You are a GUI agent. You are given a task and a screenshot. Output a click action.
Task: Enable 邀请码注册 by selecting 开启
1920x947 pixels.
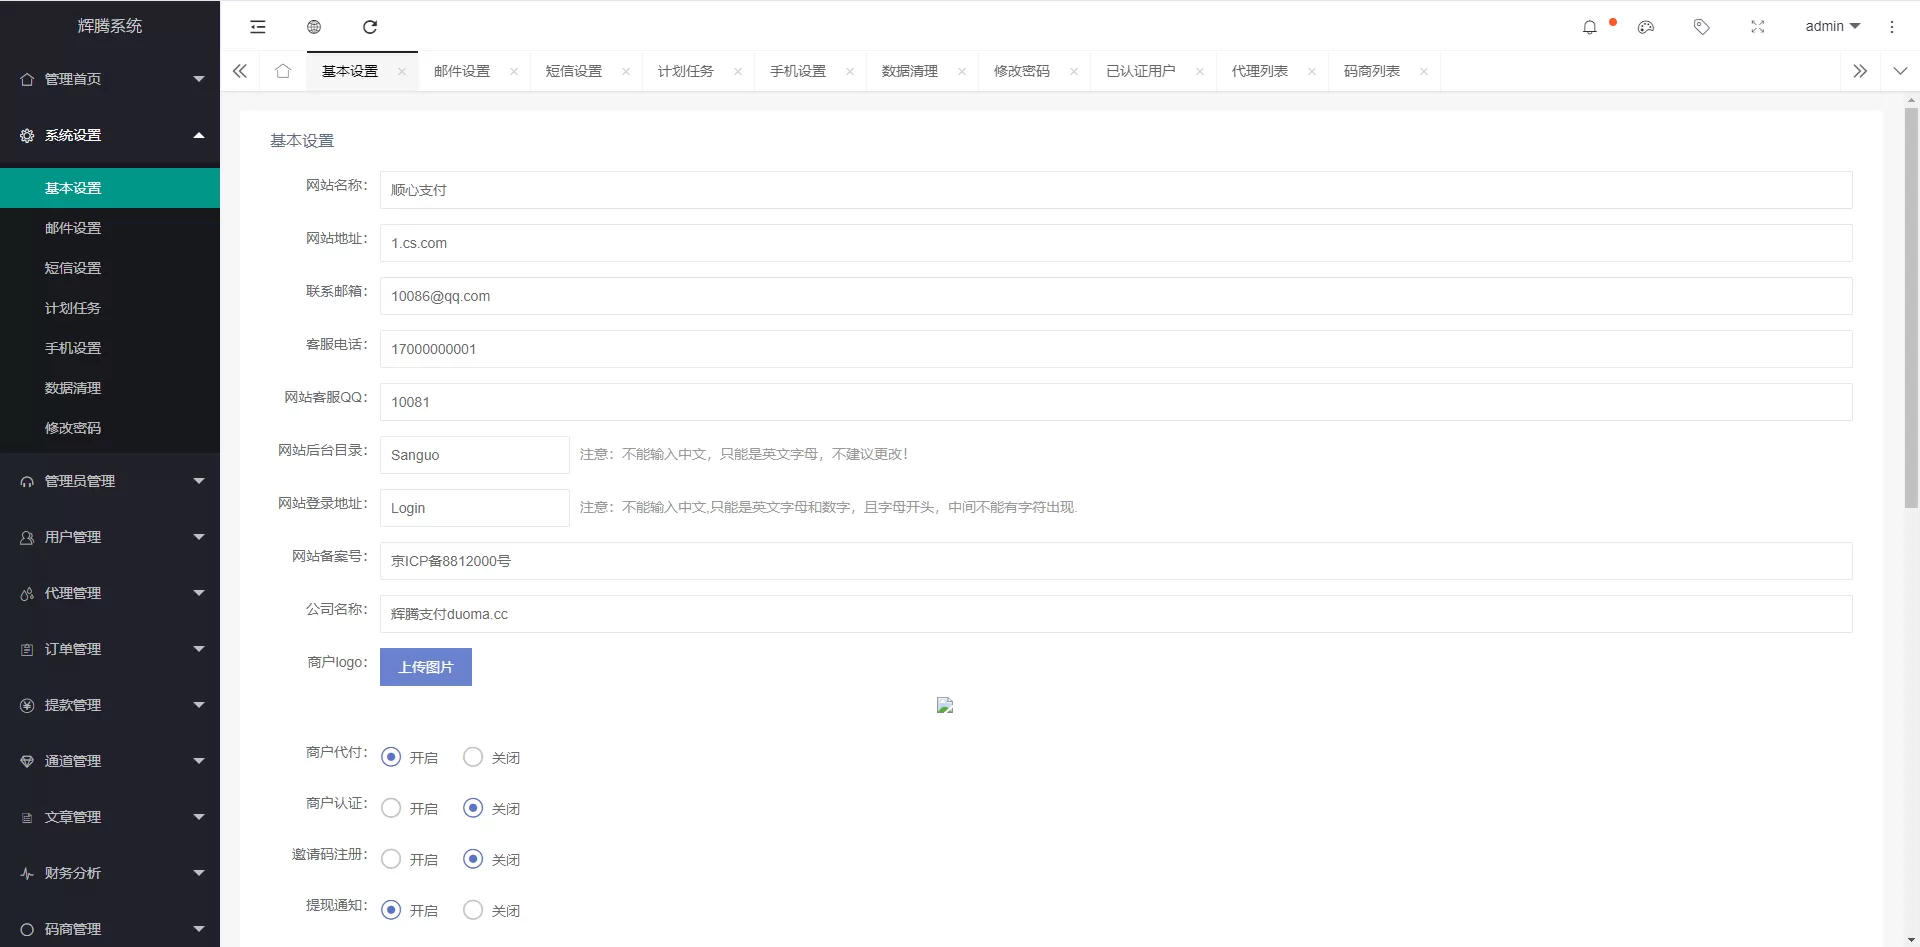coord(391,860)
